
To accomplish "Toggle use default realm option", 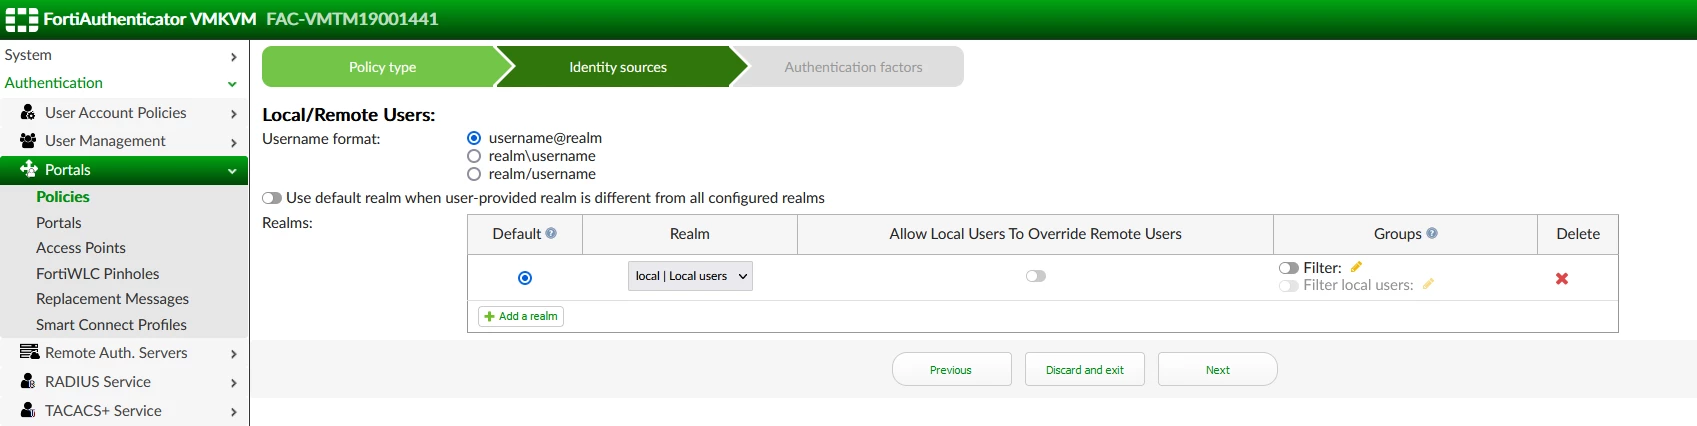I will click(x=272, y=198).
